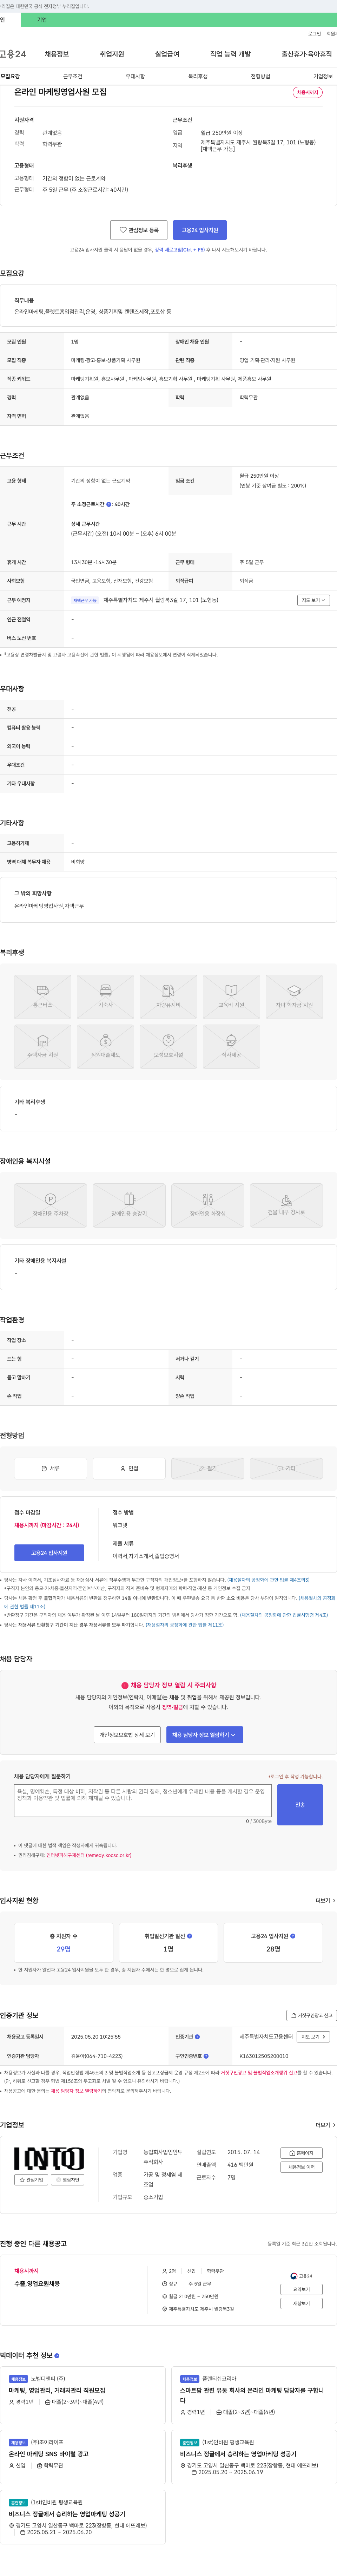Screen dimensions: 337x2576
Task: Jump to the 근무조건 tab
Action: (x=73, y=76)
